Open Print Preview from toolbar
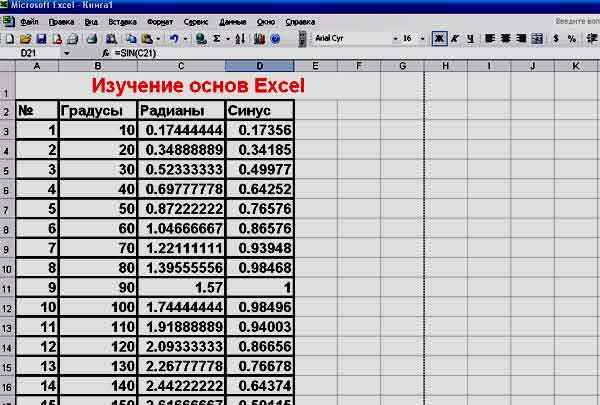This screenshot has width=600, height=405. [92, 39]
